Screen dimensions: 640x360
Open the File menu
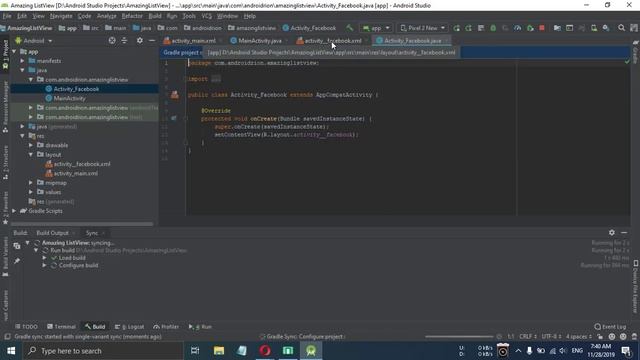click(x=7, y=16)
